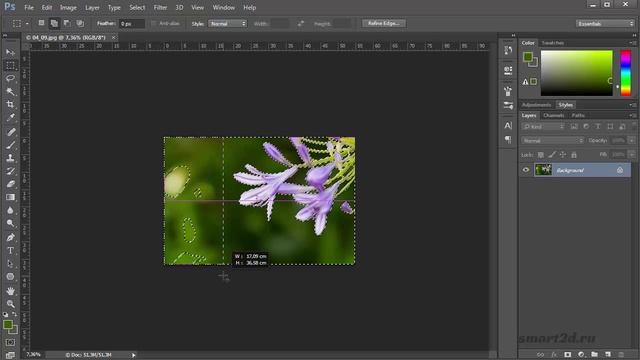Open the Select menu
640x360 pixels.
point(137,7)
